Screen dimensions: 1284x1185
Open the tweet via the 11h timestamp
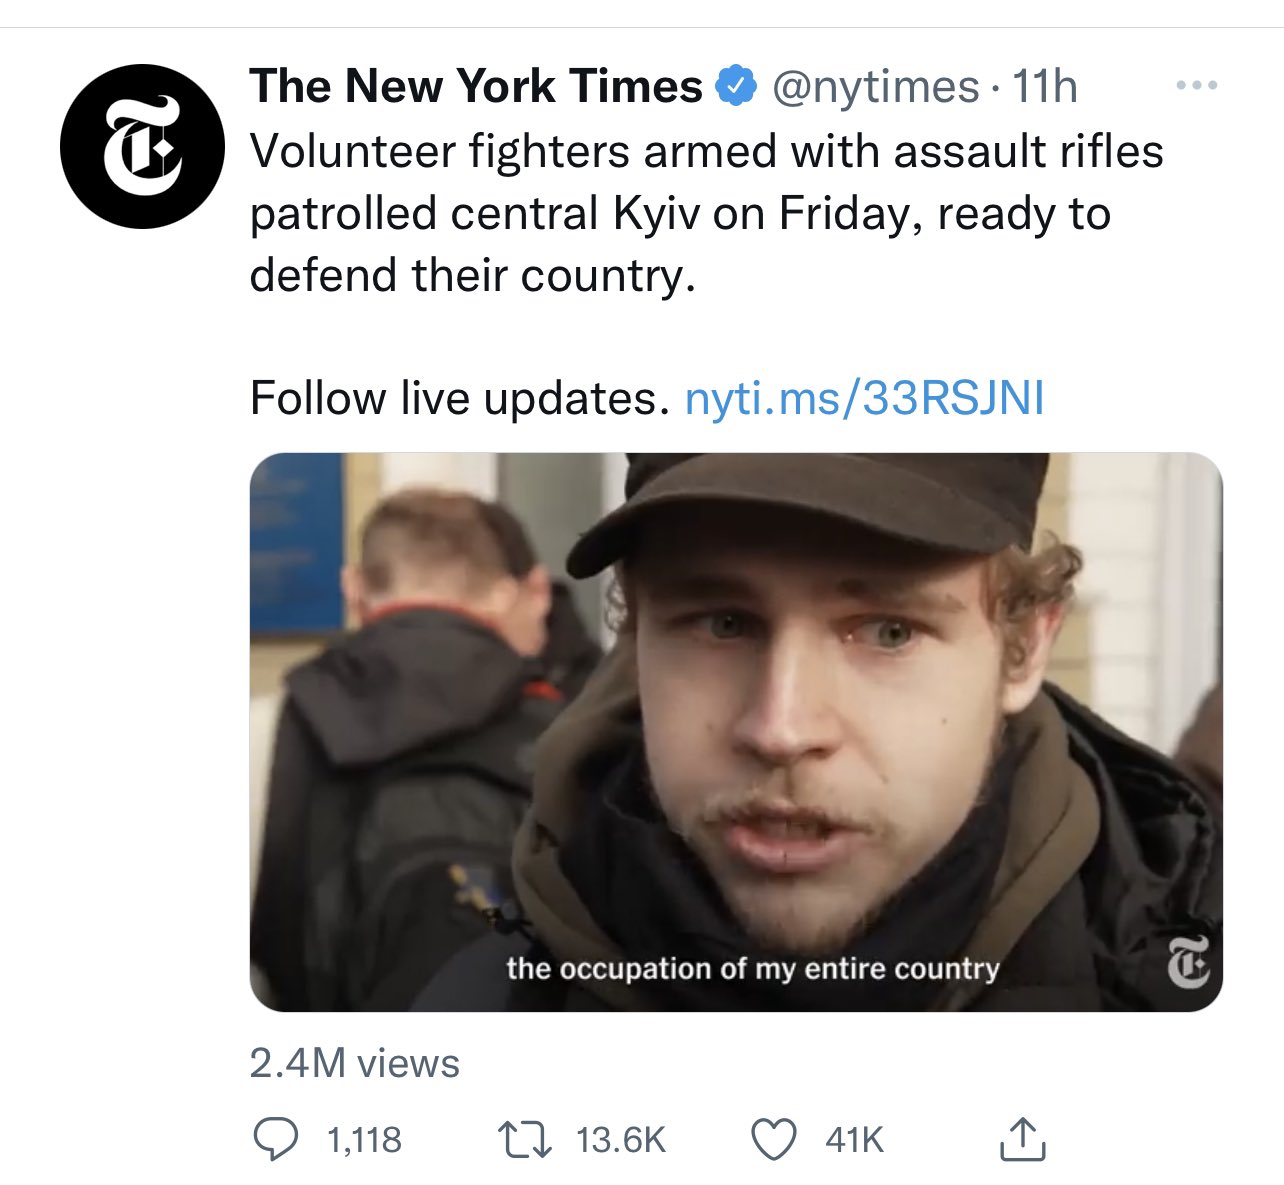(1045, 87)
